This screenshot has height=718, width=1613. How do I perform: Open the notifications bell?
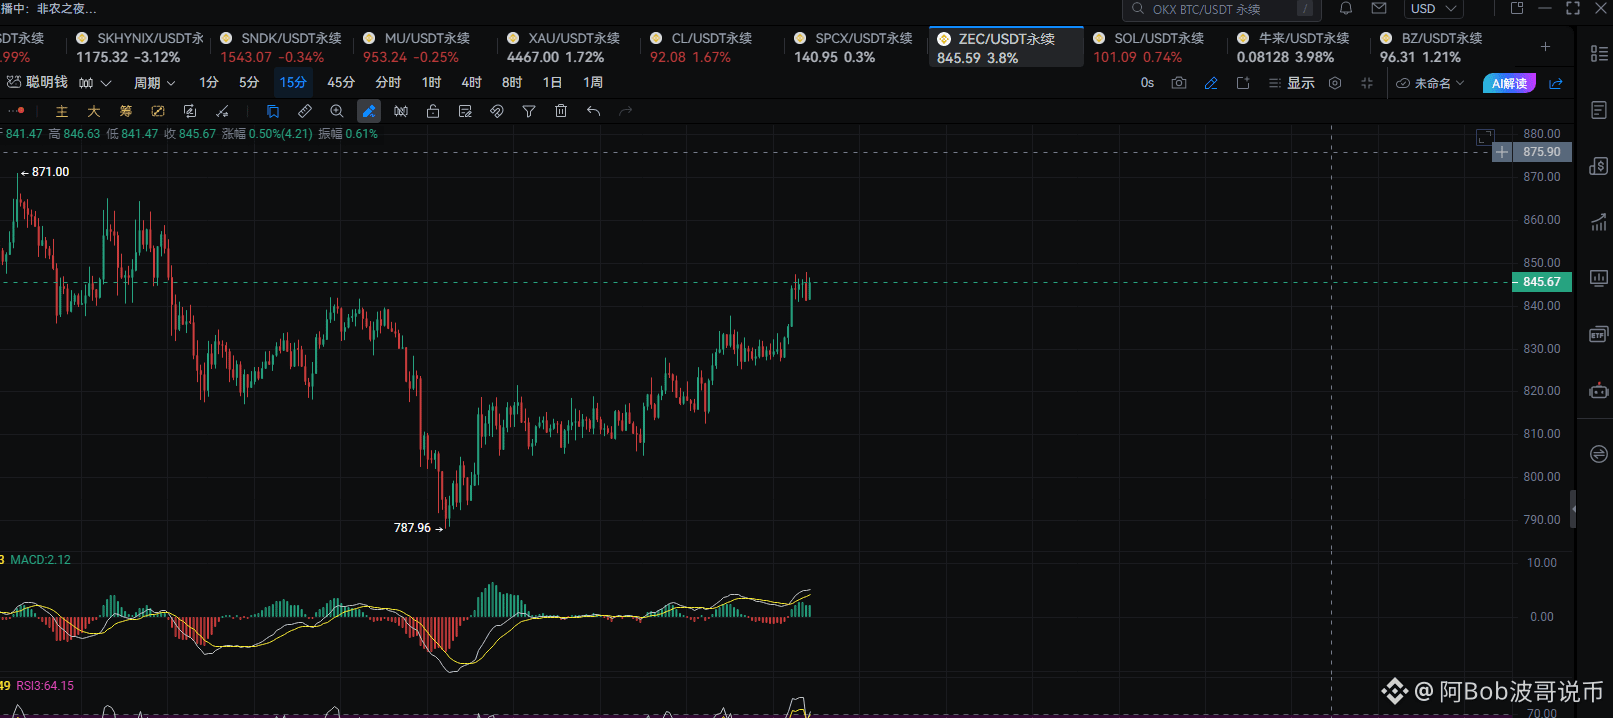tap(1346, 9)
